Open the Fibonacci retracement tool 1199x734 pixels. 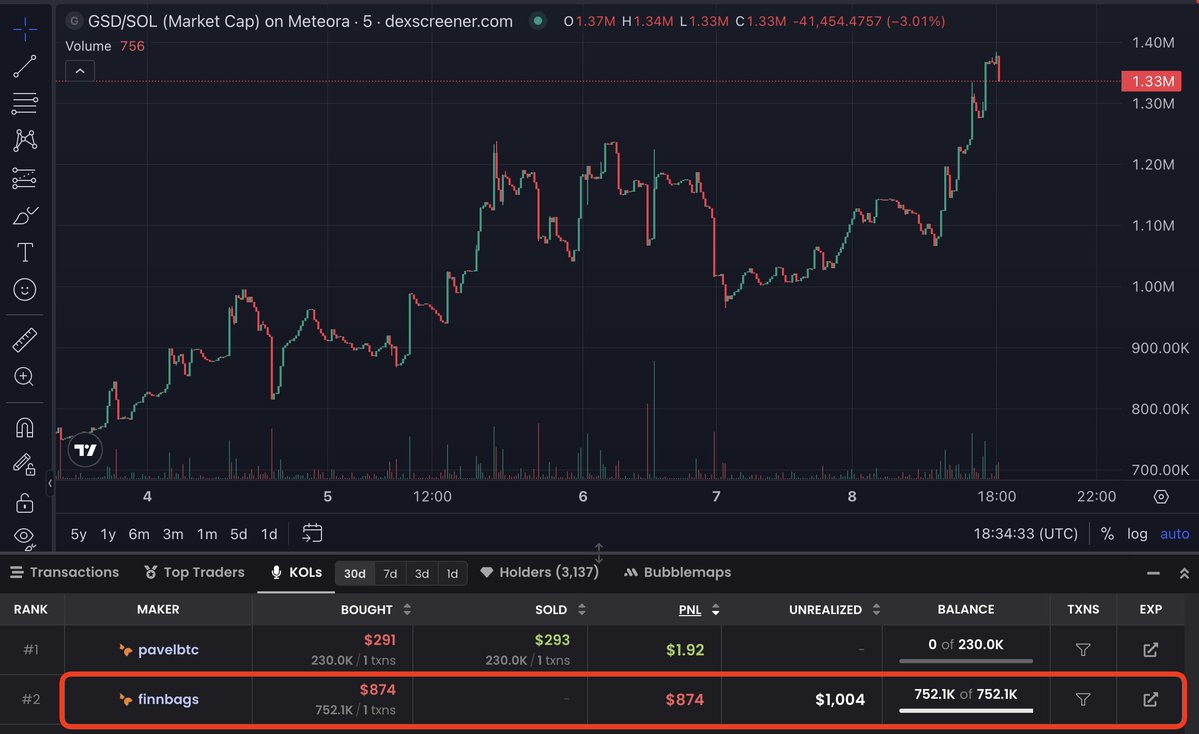coord(24,103)
